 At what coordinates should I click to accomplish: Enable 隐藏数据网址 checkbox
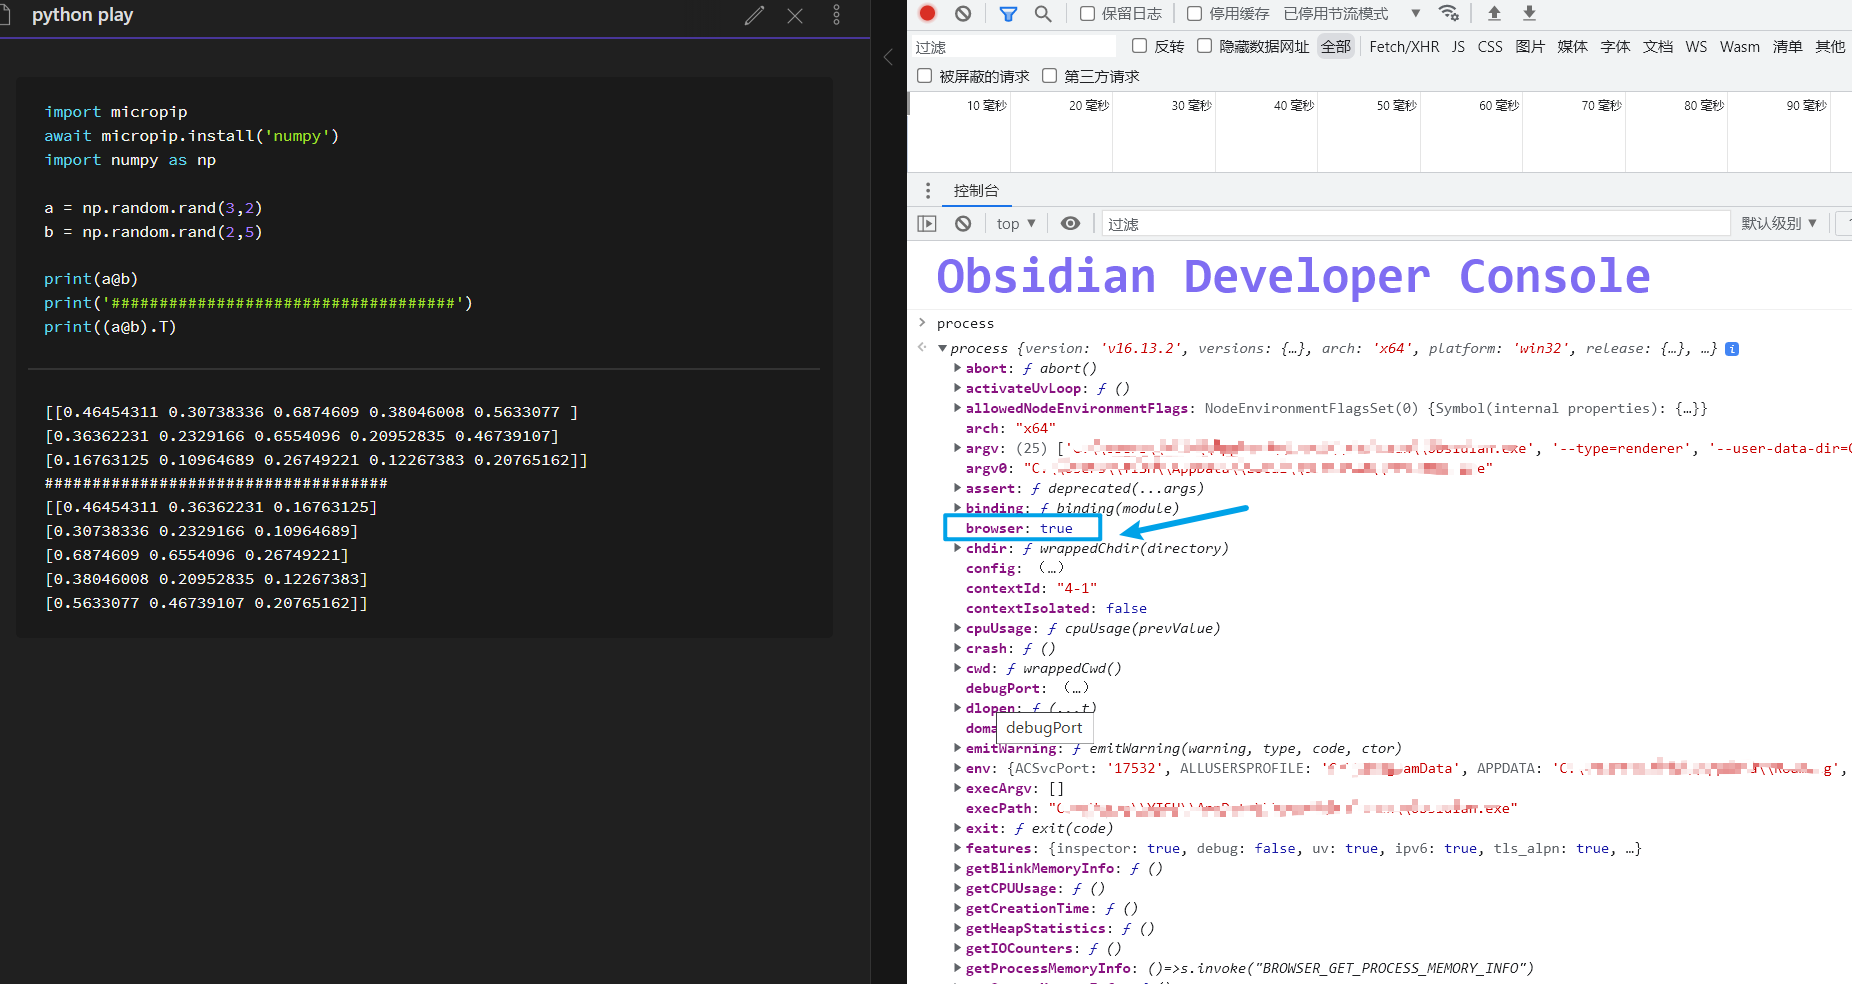tap(1205, 46)
